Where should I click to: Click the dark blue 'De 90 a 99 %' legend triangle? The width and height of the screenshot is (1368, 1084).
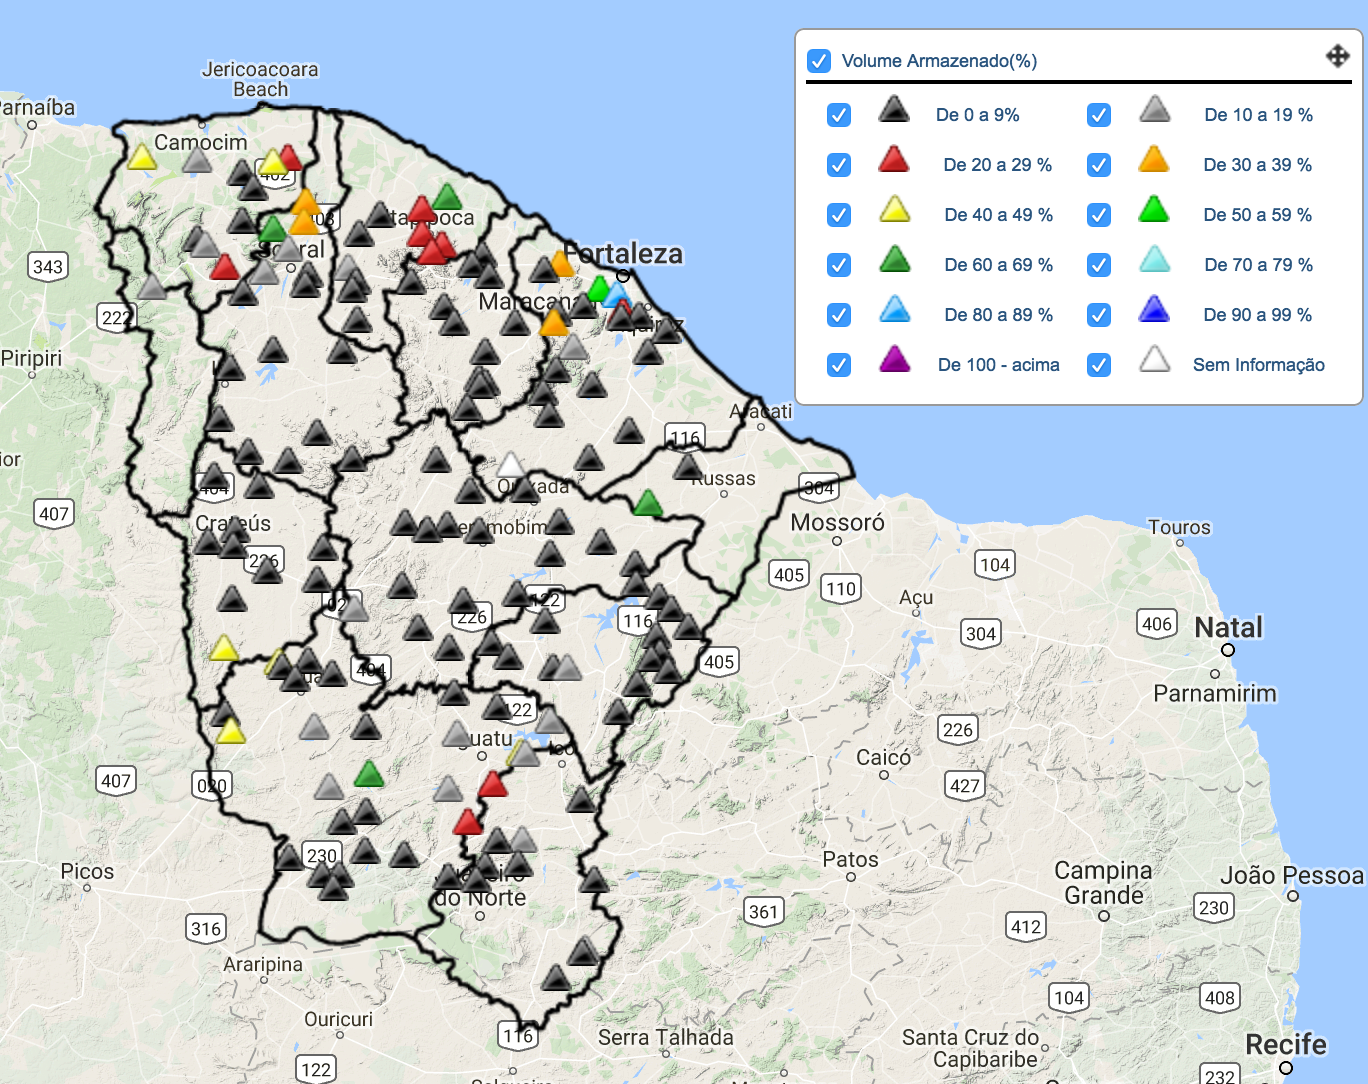(1154, 310)
